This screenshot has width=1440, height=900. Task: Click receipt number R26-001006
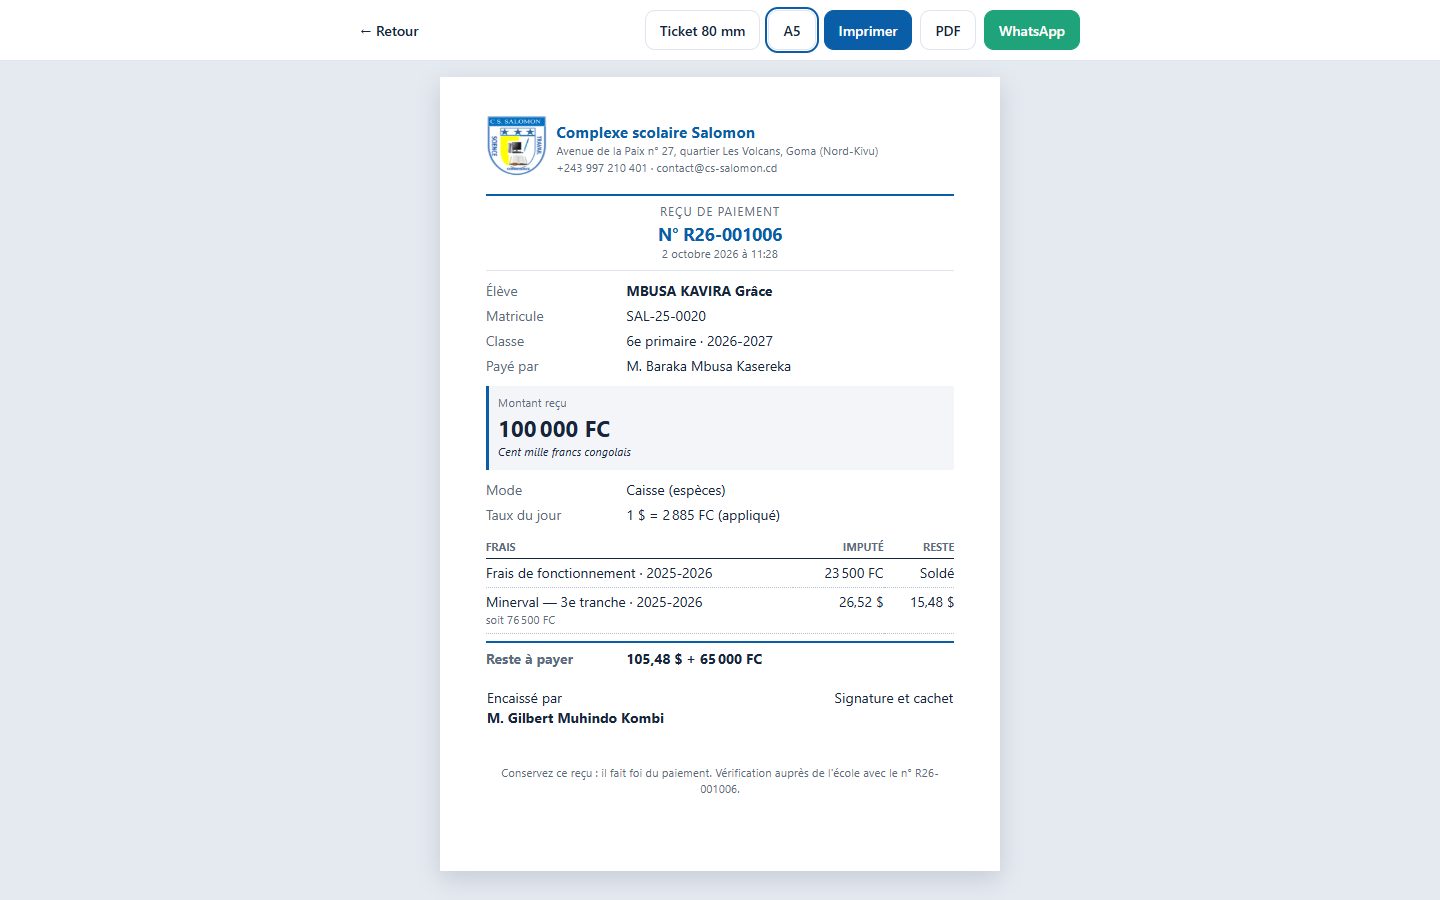pos(720,235)
